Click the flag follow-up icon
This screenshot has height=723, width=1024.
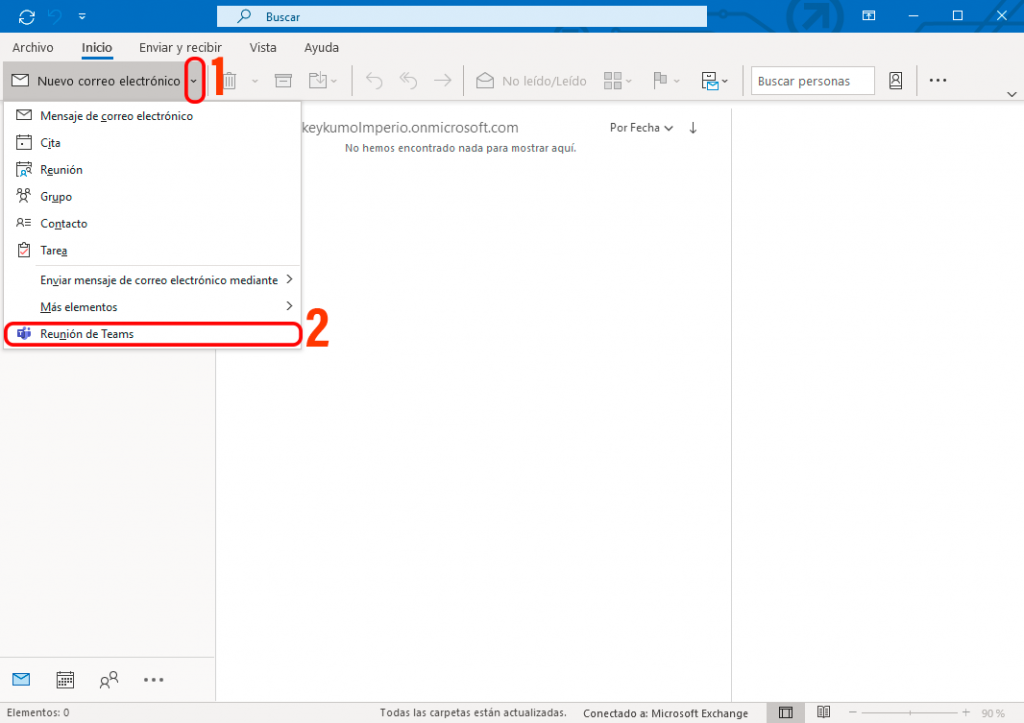click(661, 80)
